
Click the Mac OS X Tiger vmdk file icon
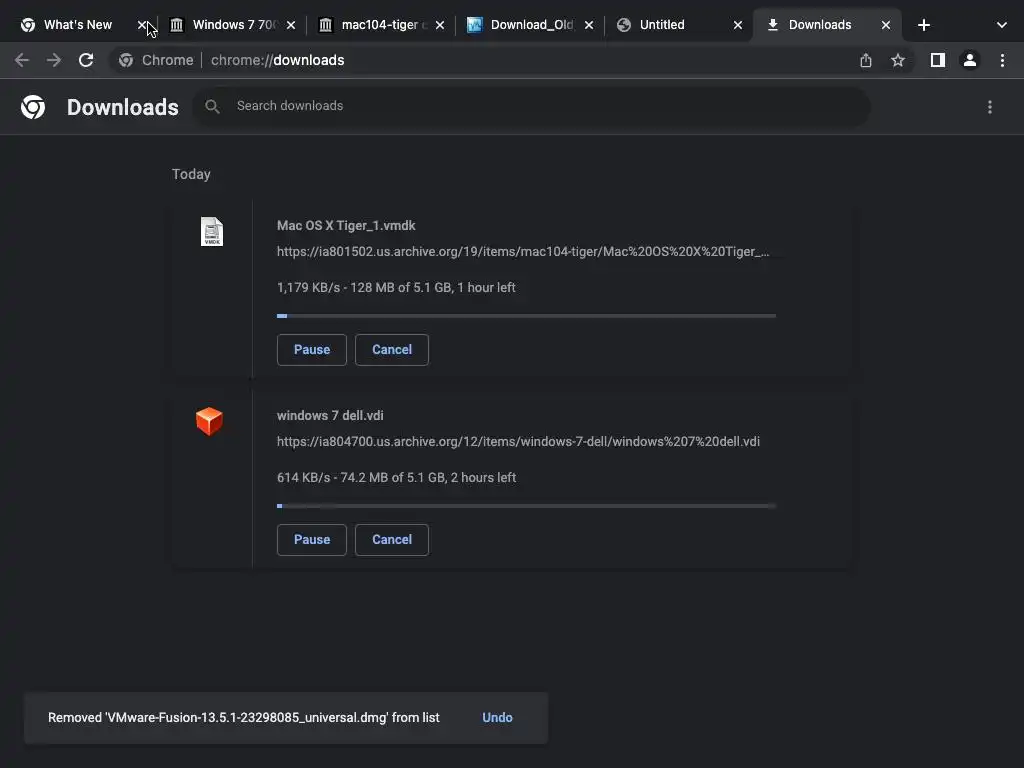(x=212, y=232)
